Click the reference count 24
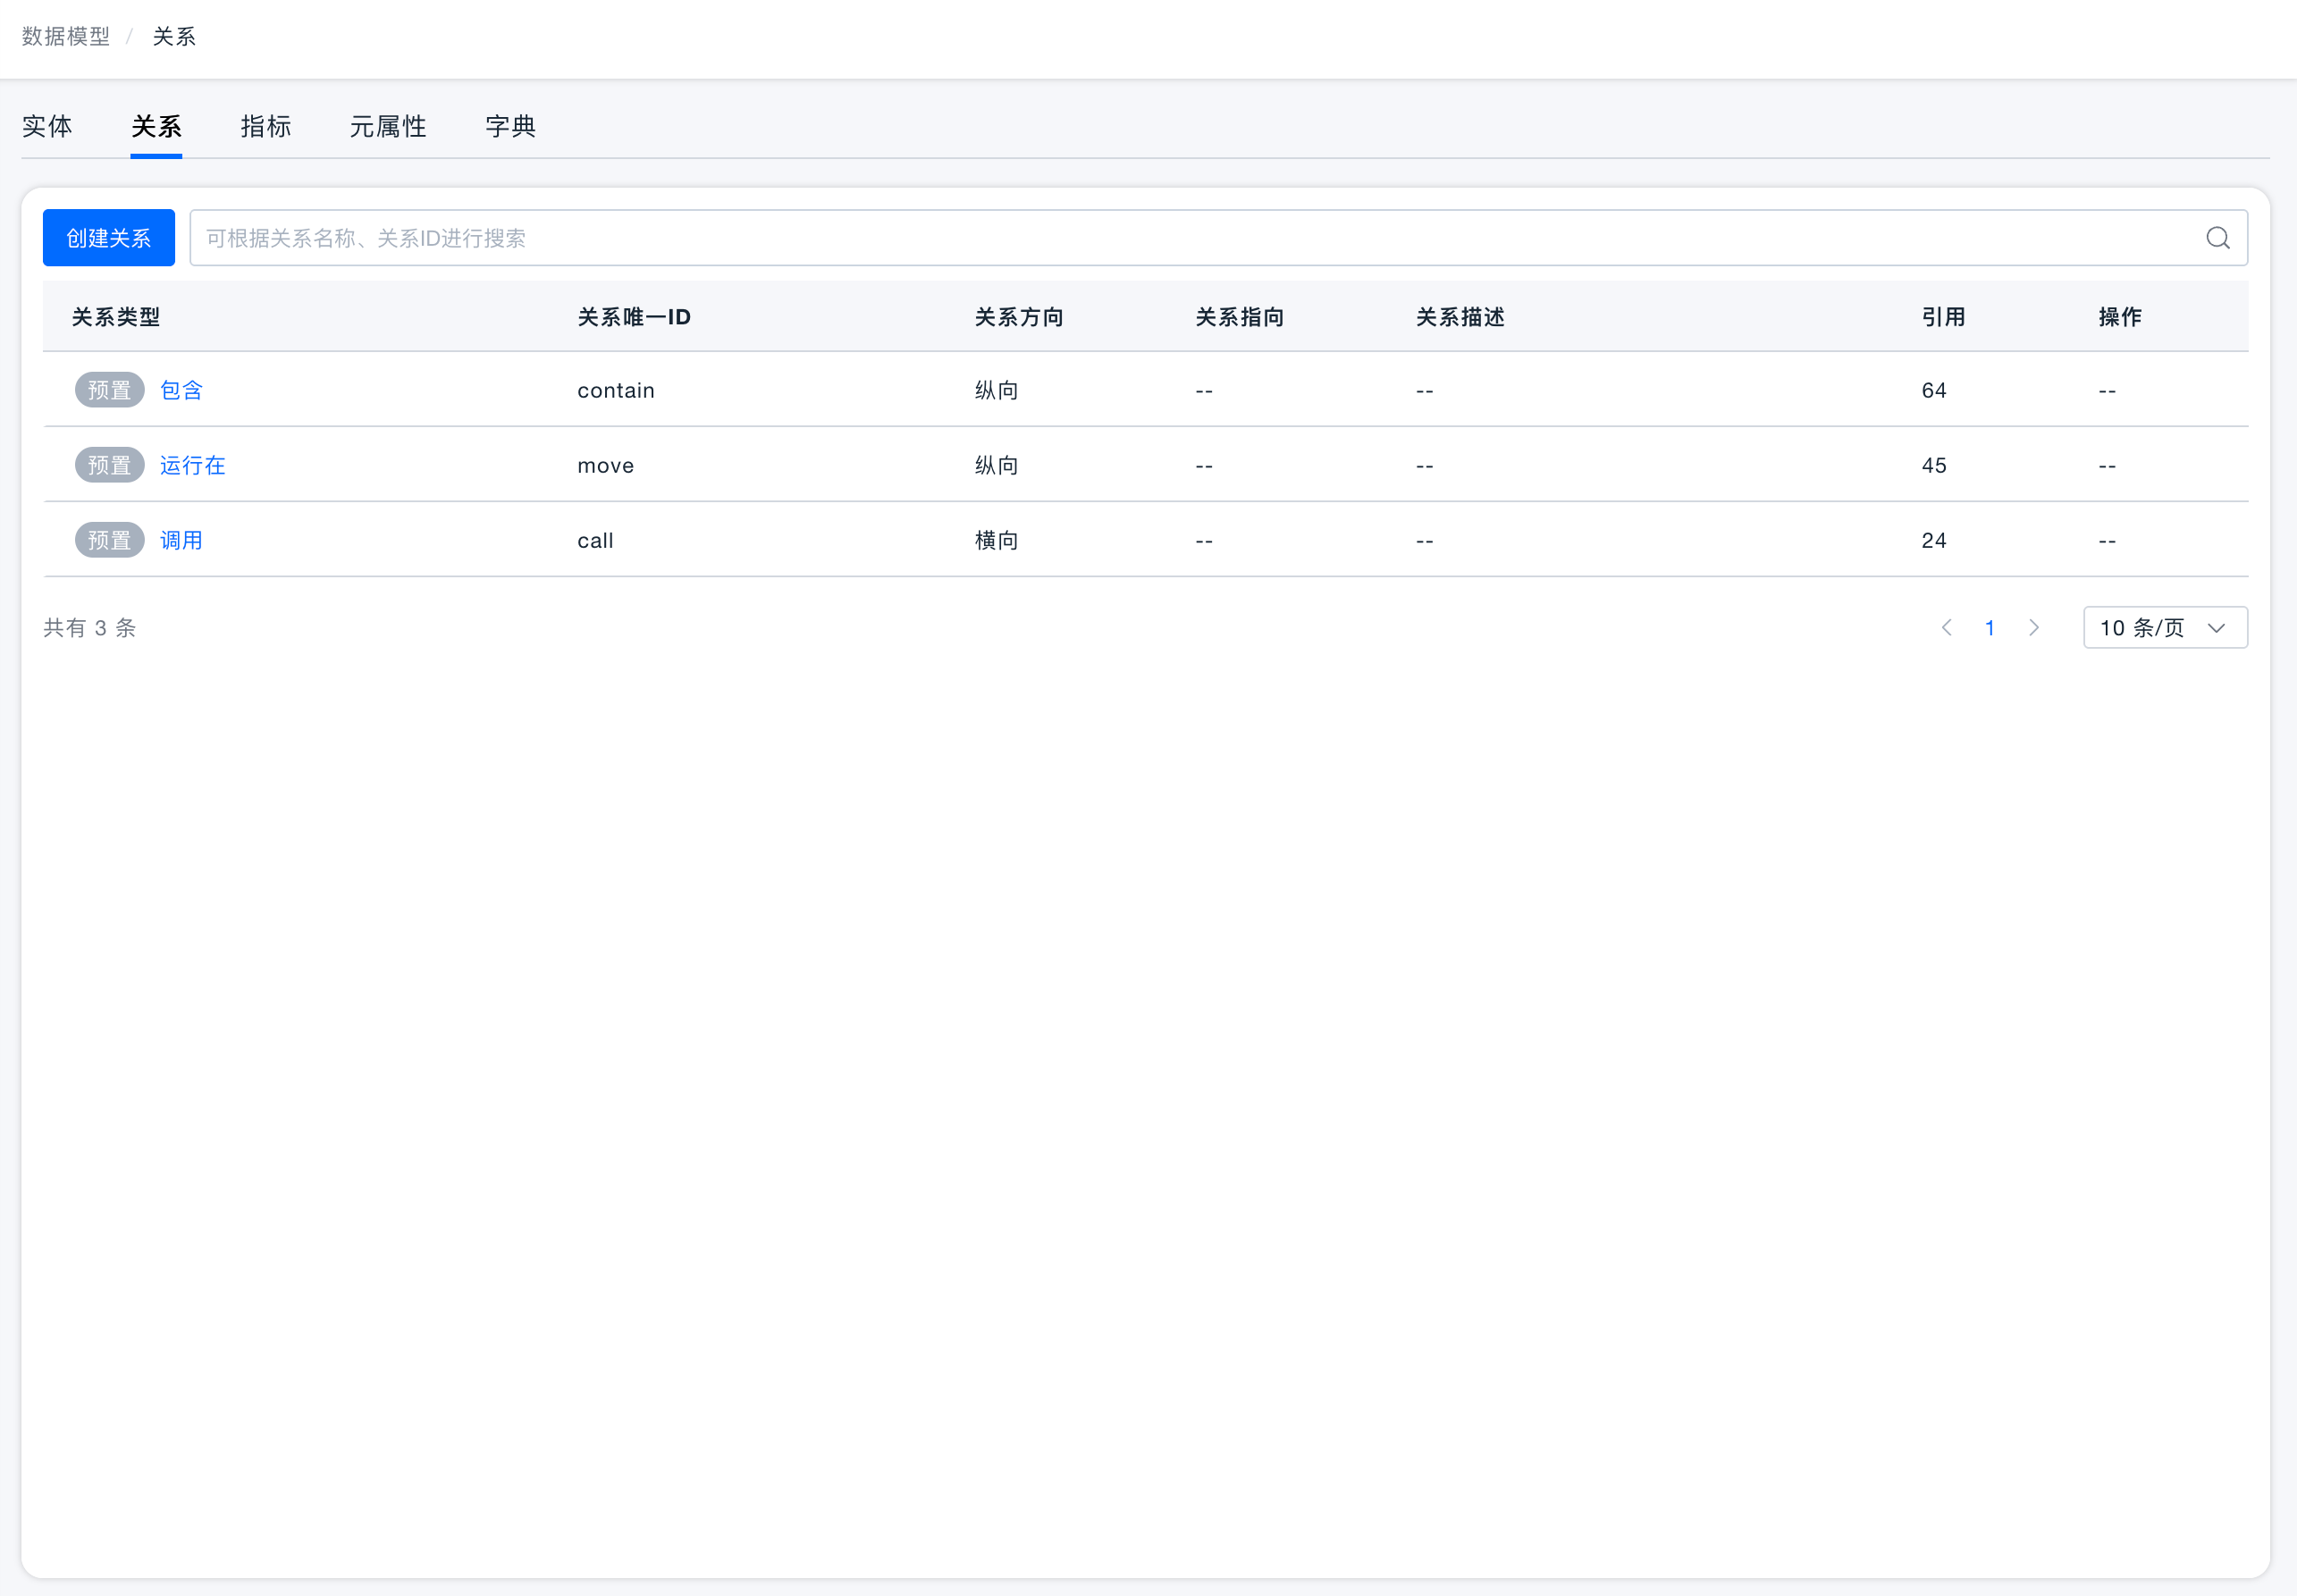2297x1596 pixels. click(x=1934, y=540)
